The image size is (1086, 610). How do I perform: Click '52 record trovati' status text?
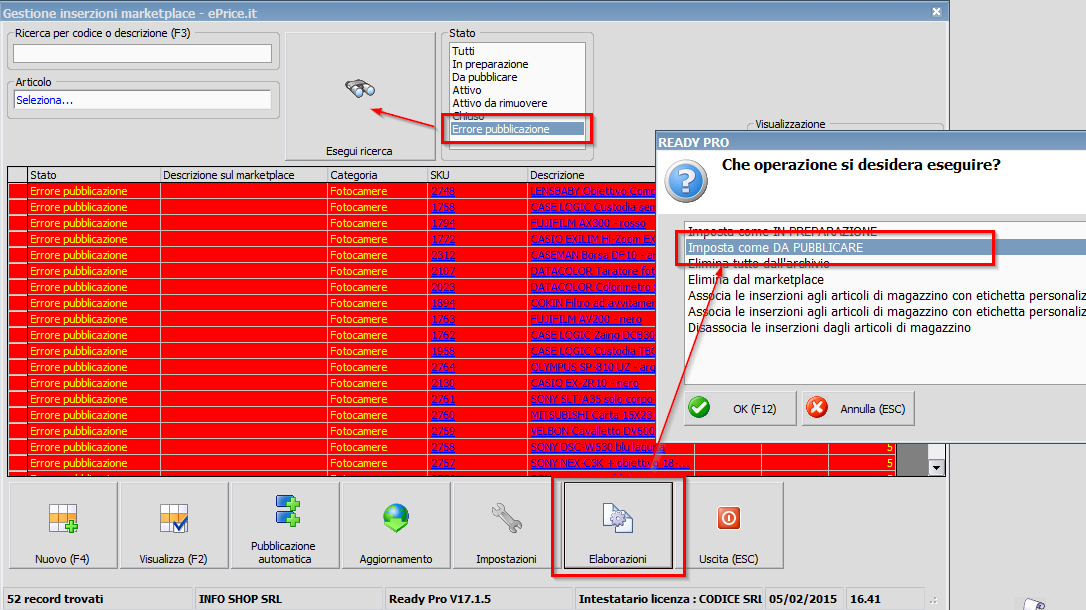point(55,599)
